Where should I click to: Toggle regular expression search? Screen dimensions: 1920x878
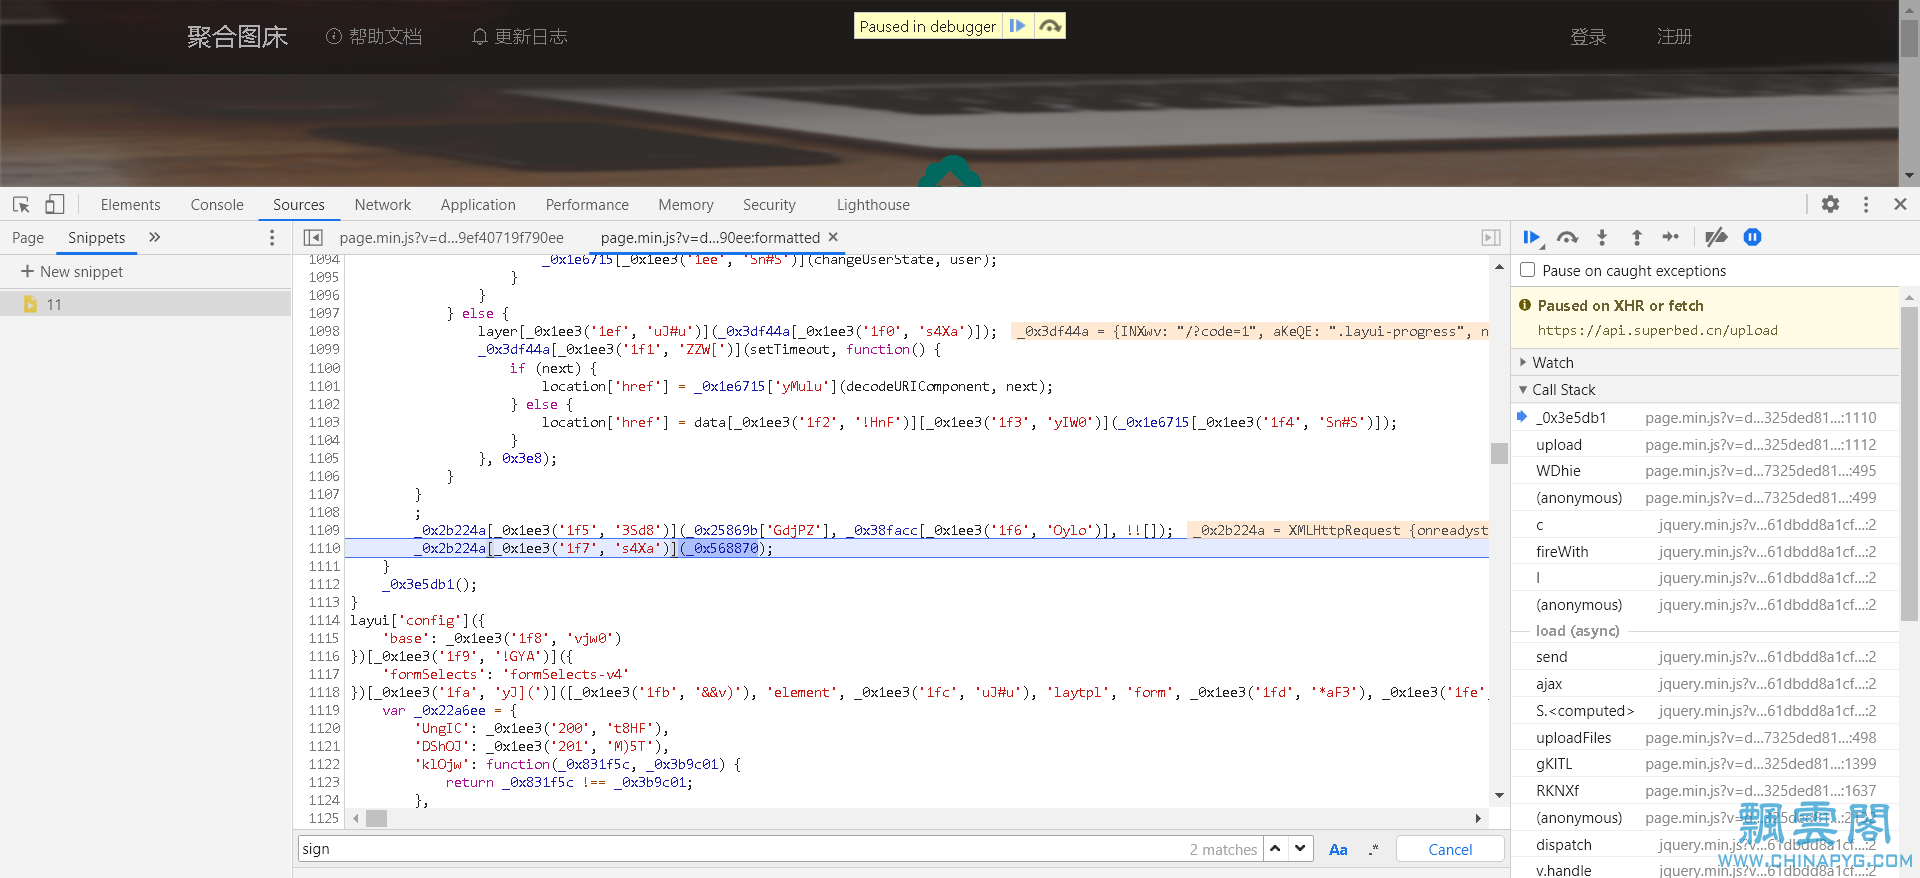pyautogui.click(x=1373, y=849)
